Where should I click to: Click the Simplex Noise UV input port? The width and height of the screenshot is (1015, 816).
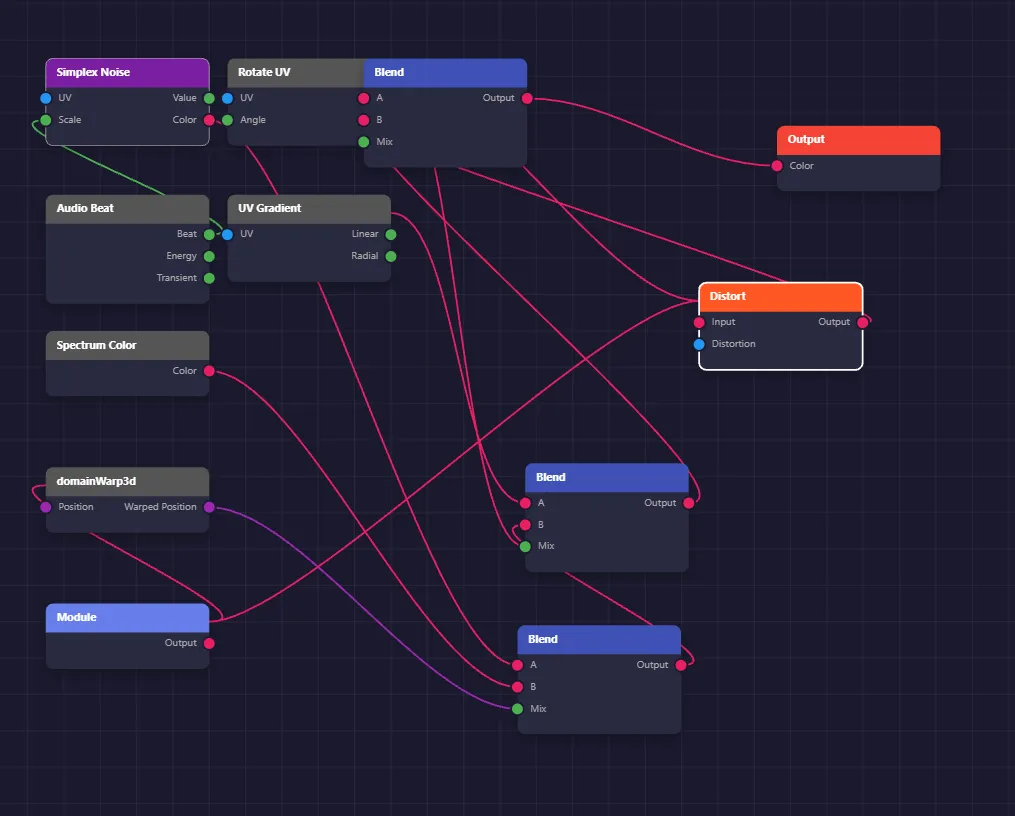click(46, 98)
